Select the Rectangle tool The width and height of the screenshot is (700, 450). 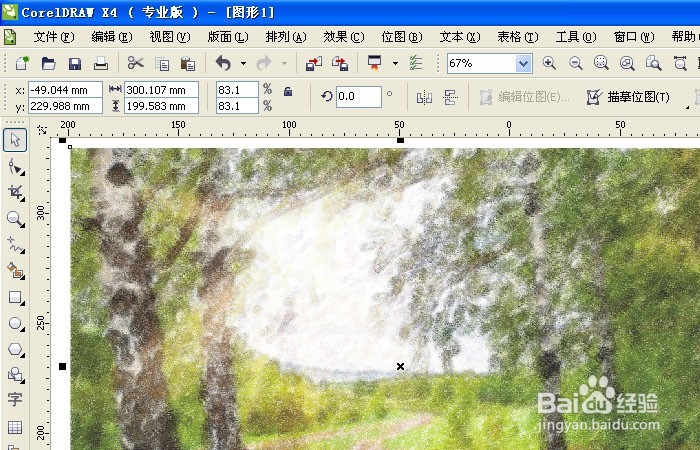click(15, 297)
